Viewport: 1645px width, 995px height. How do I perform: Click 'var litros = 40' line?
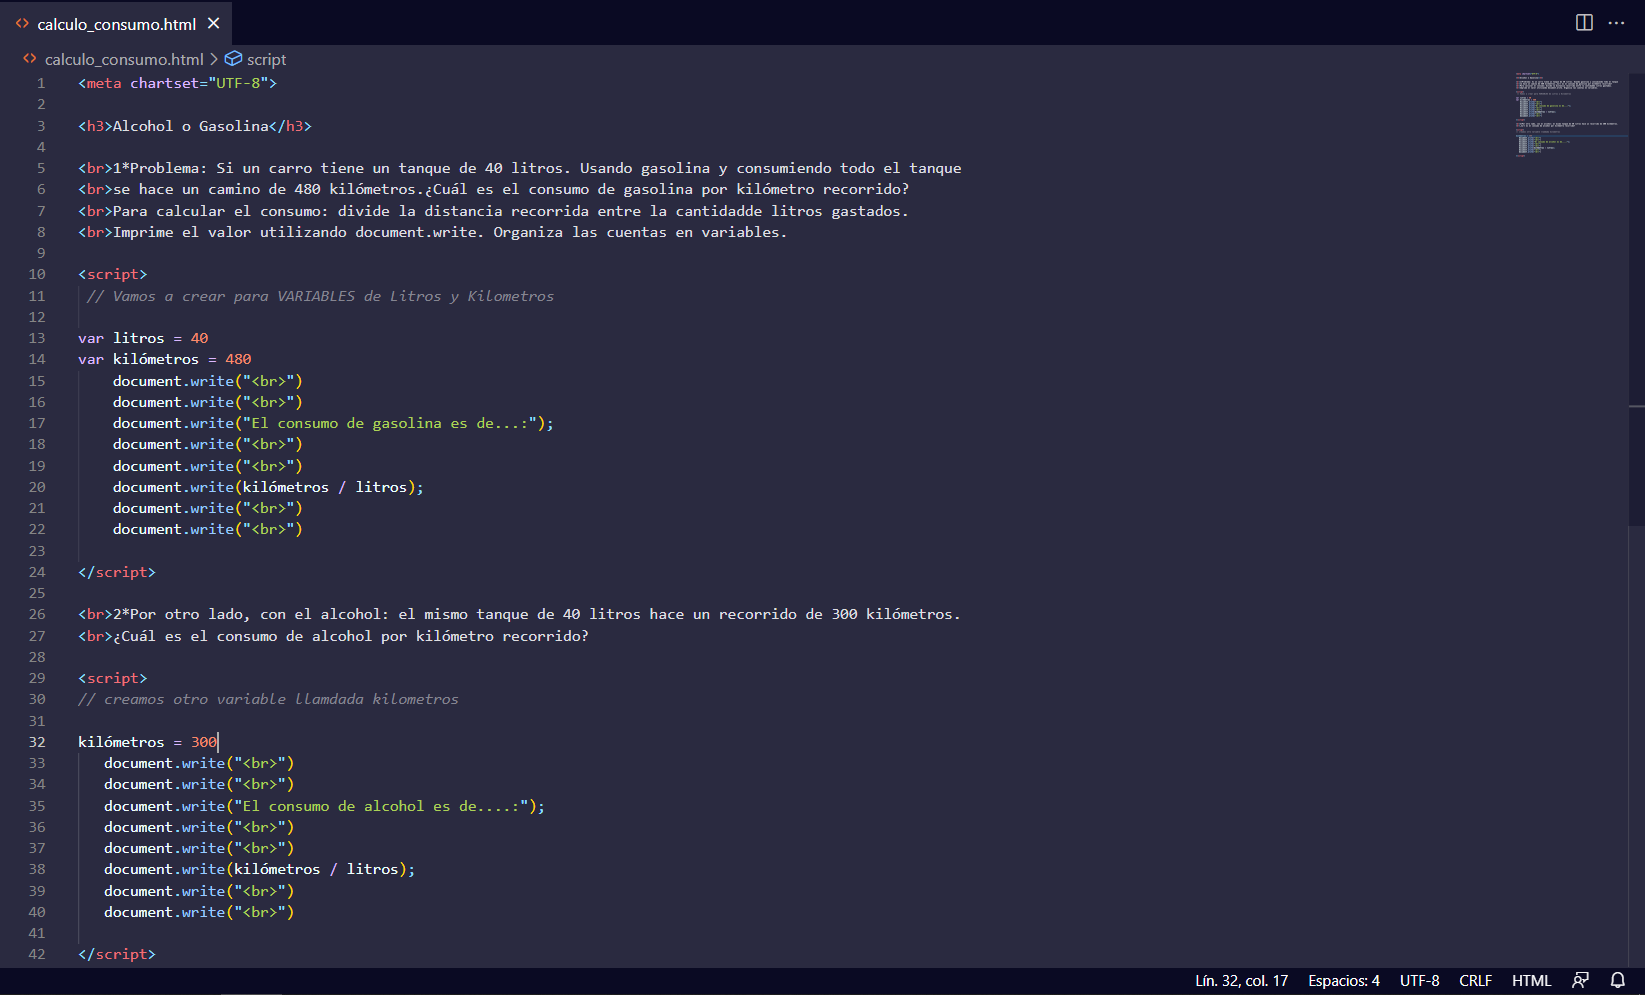point(143,338)
